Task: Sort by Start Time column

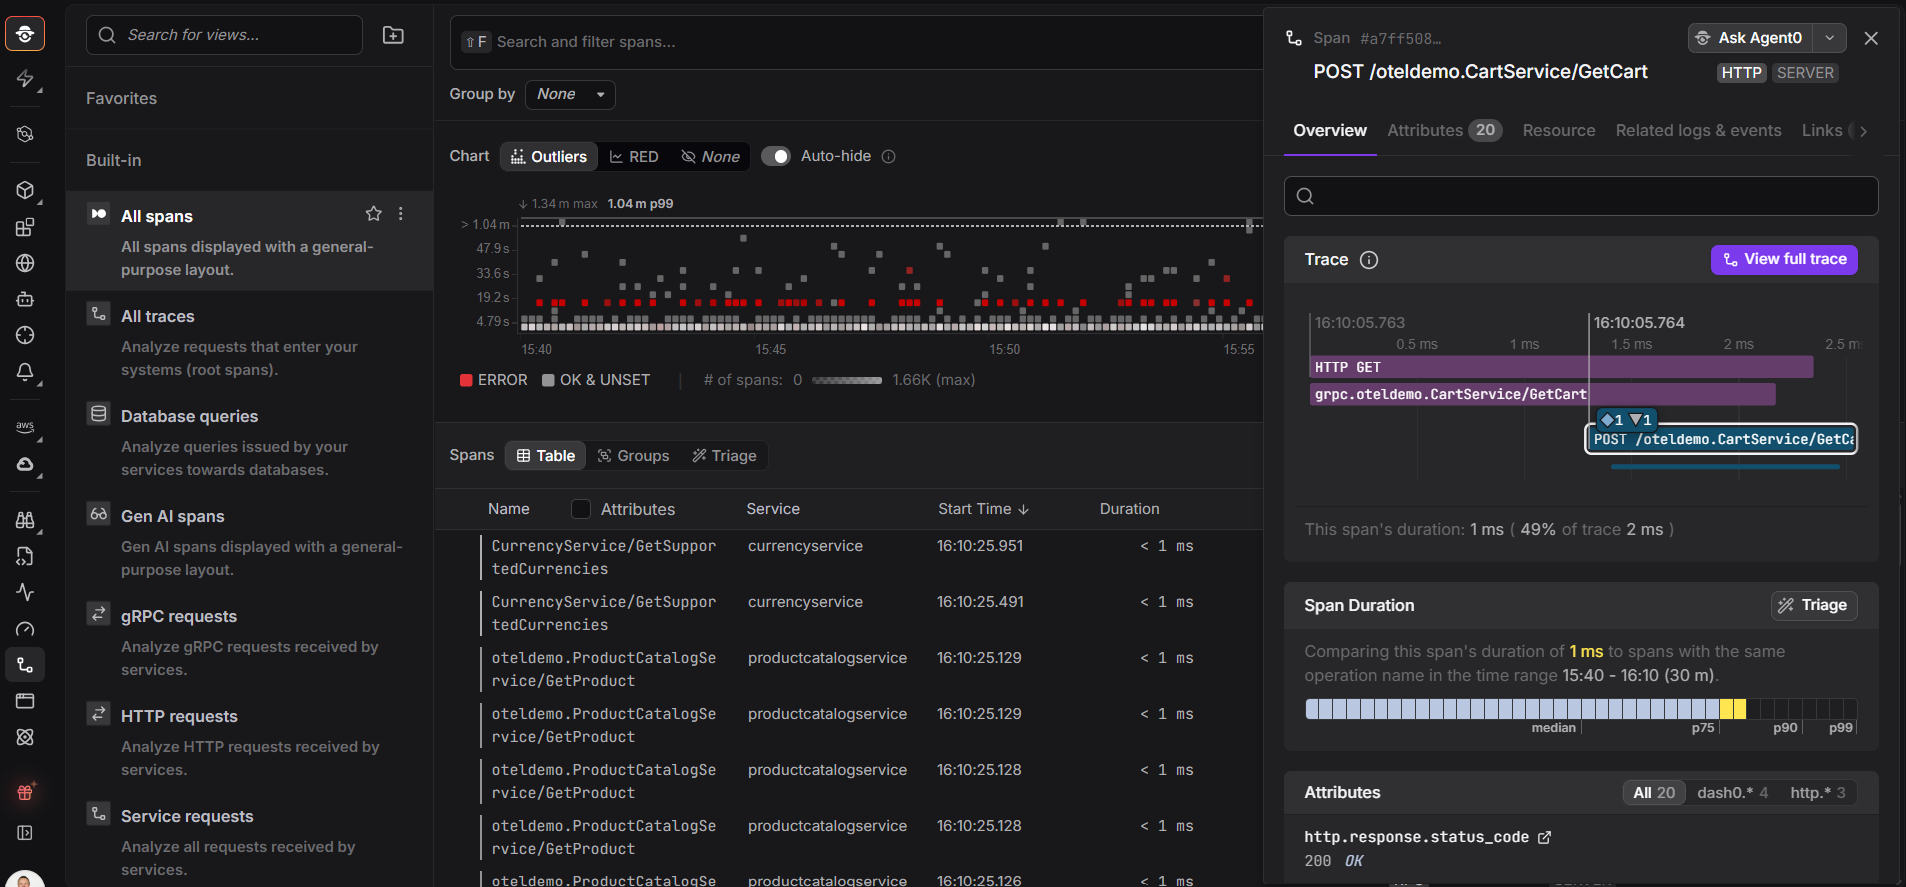Action: tap(983, 509)
